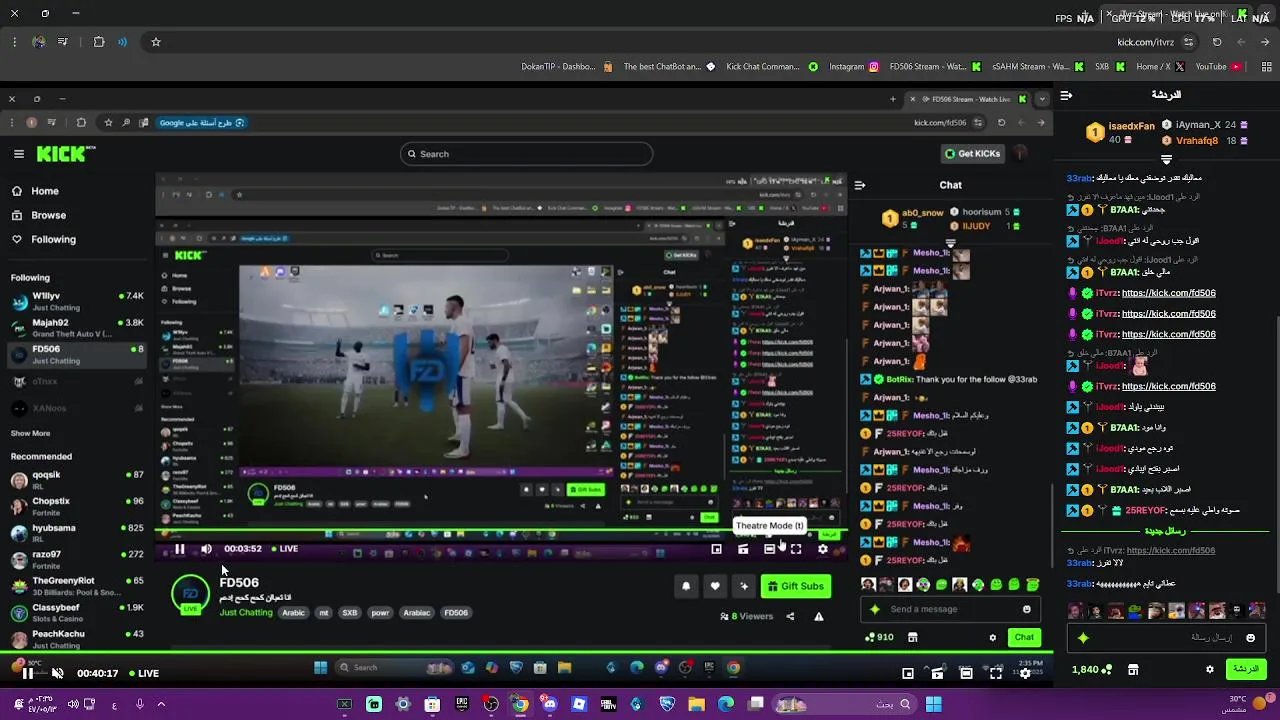
Task: Focus the إرسال رسالة chat input
Action: coord(1166,637)
